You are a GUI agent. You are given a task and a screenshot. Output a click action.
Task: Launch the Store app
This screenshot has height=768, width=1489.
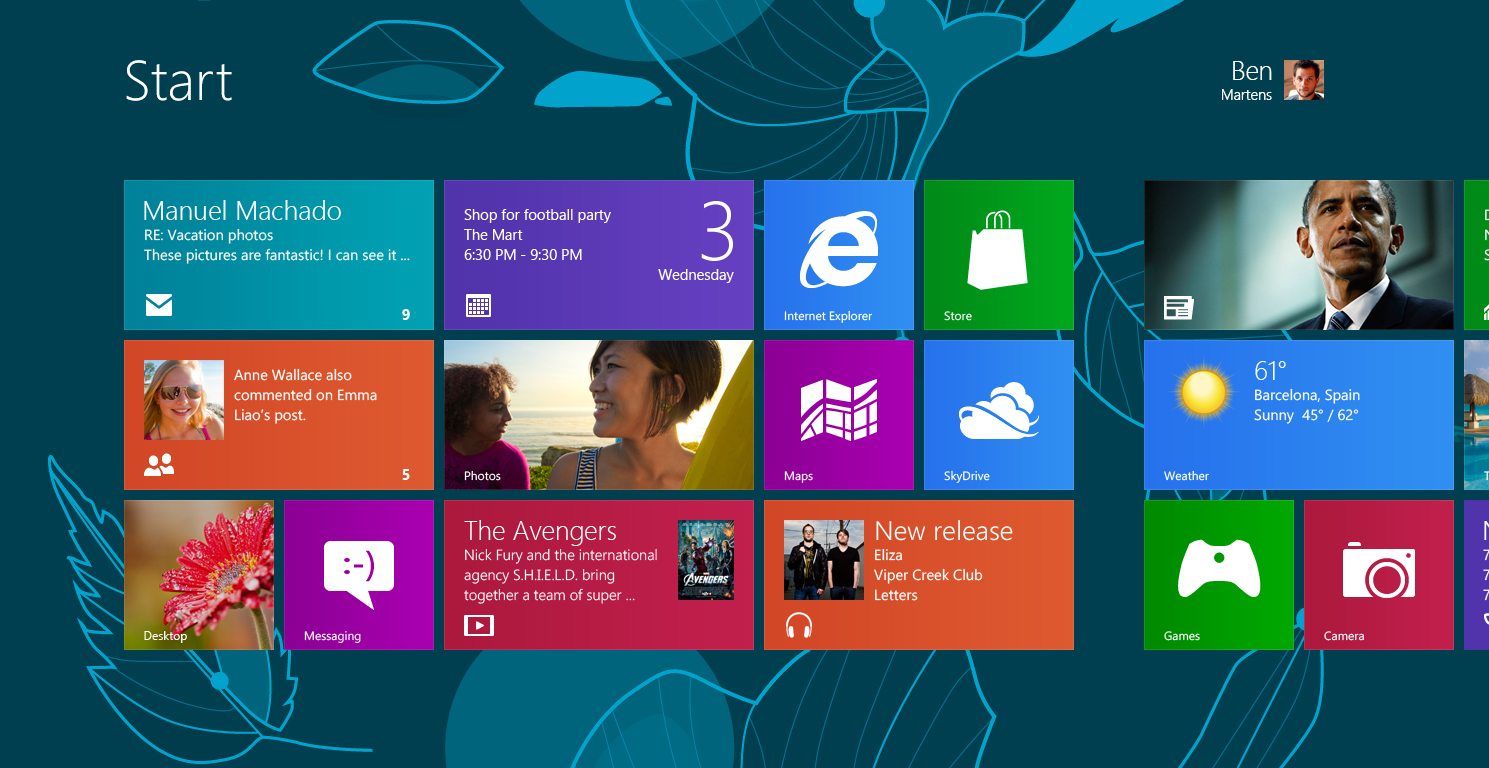998,254
